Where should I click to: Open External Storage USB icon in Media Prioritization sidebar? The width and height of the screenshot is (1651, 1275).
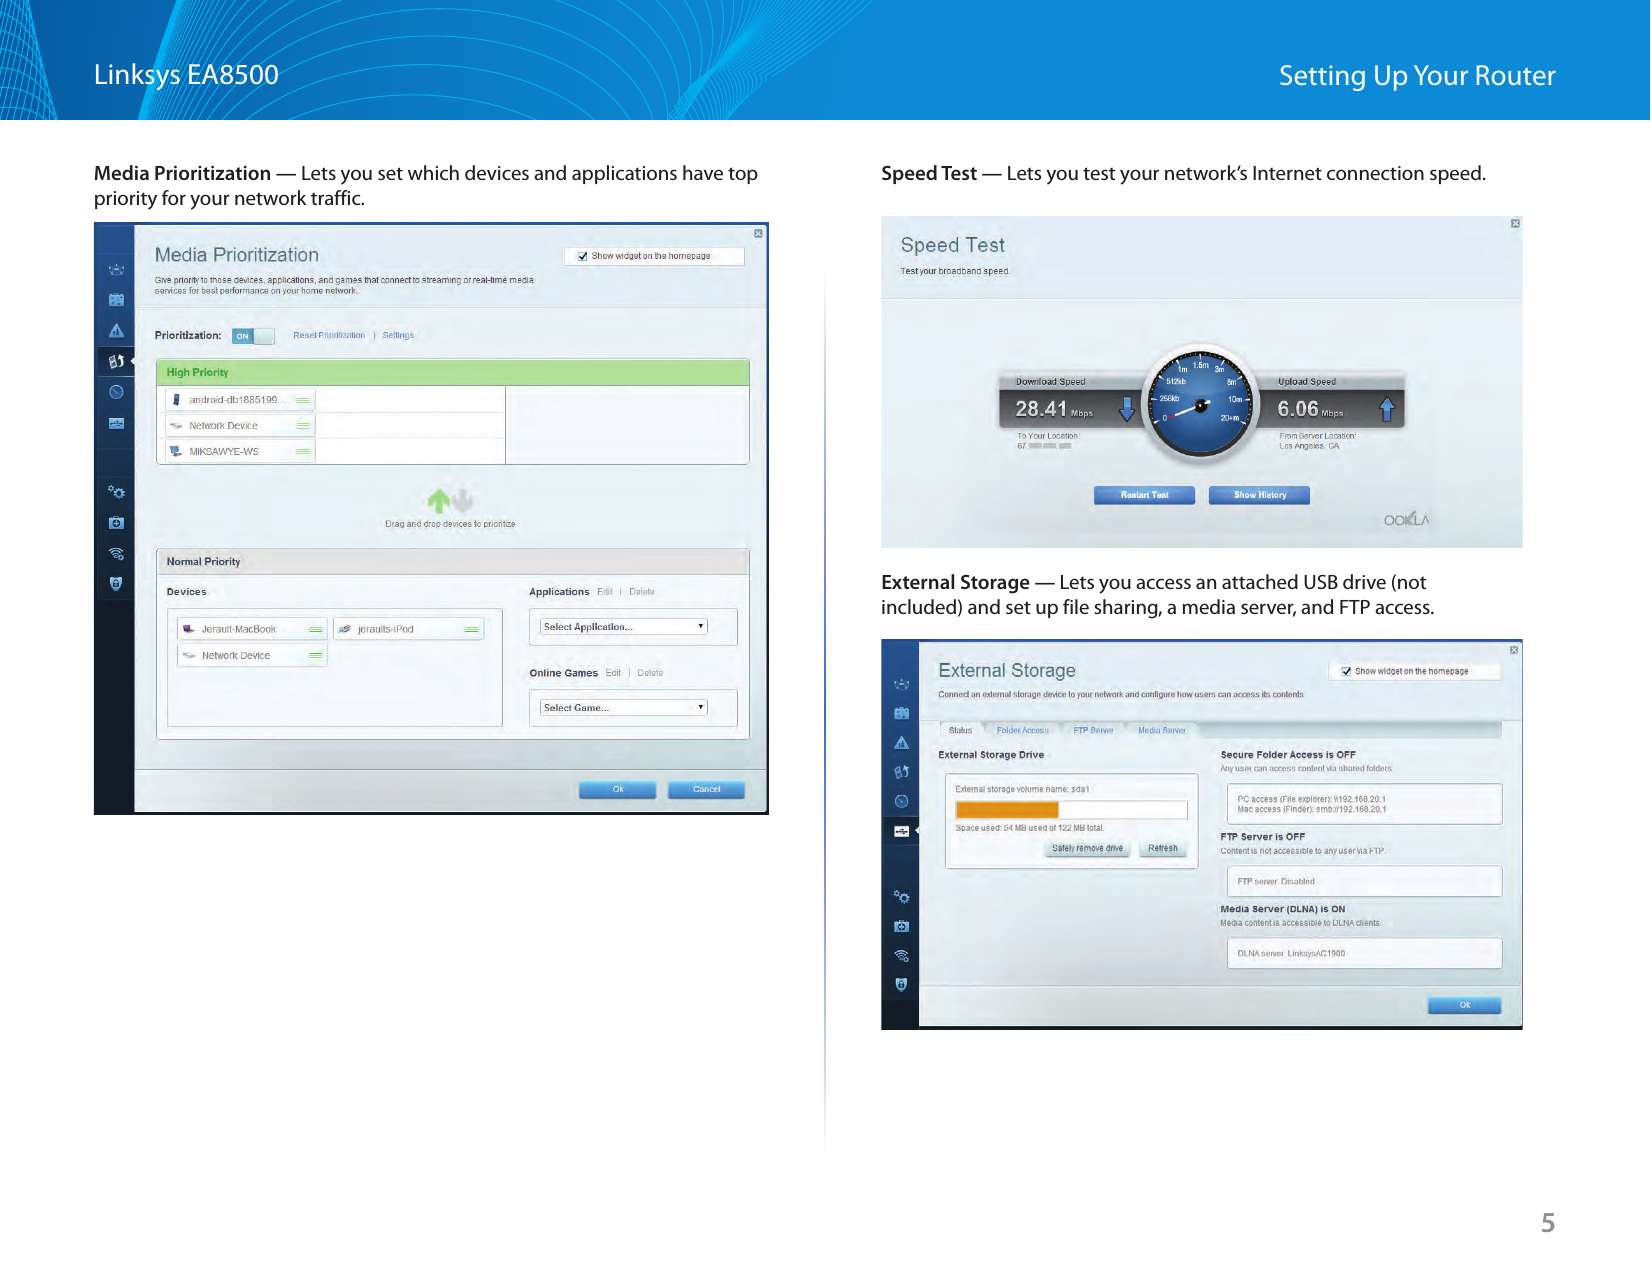116,423
